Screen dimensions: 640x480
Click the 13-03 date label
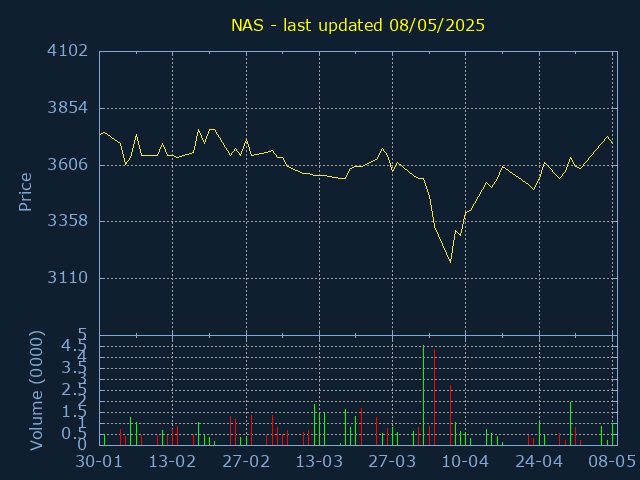tap(319, 462)
